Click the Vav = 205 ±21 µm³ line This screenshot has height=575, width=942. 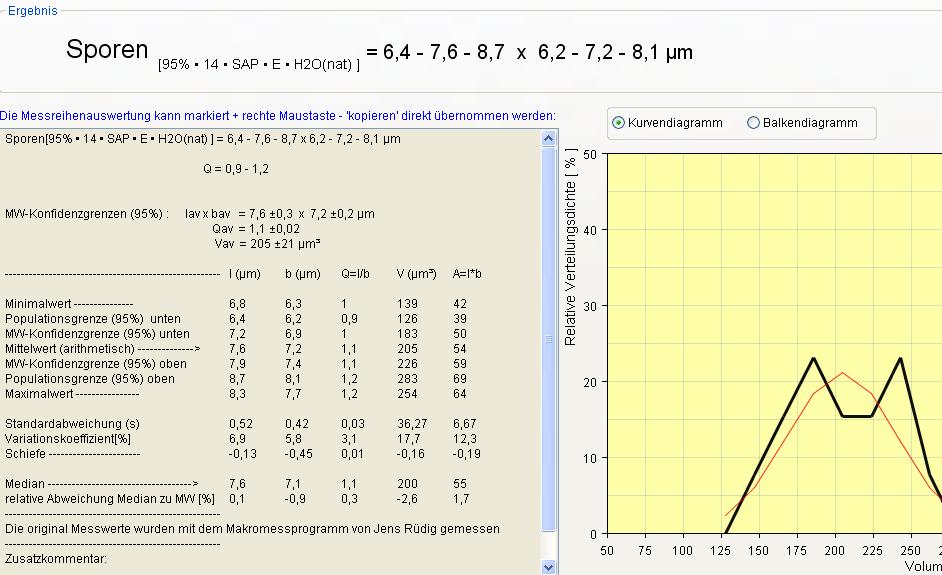[267, 244]
